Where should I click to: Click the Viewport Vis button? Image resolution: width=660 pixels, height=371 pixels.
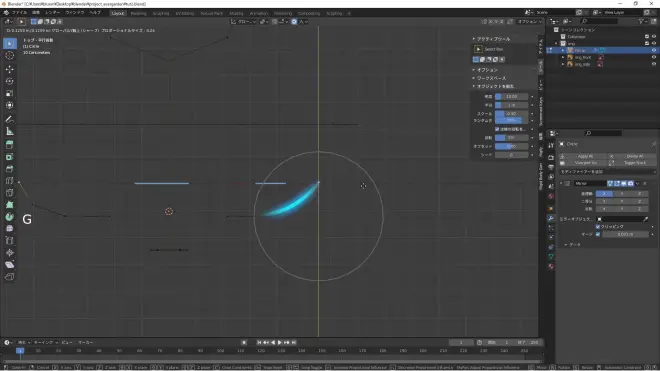(x=585, y=163)
